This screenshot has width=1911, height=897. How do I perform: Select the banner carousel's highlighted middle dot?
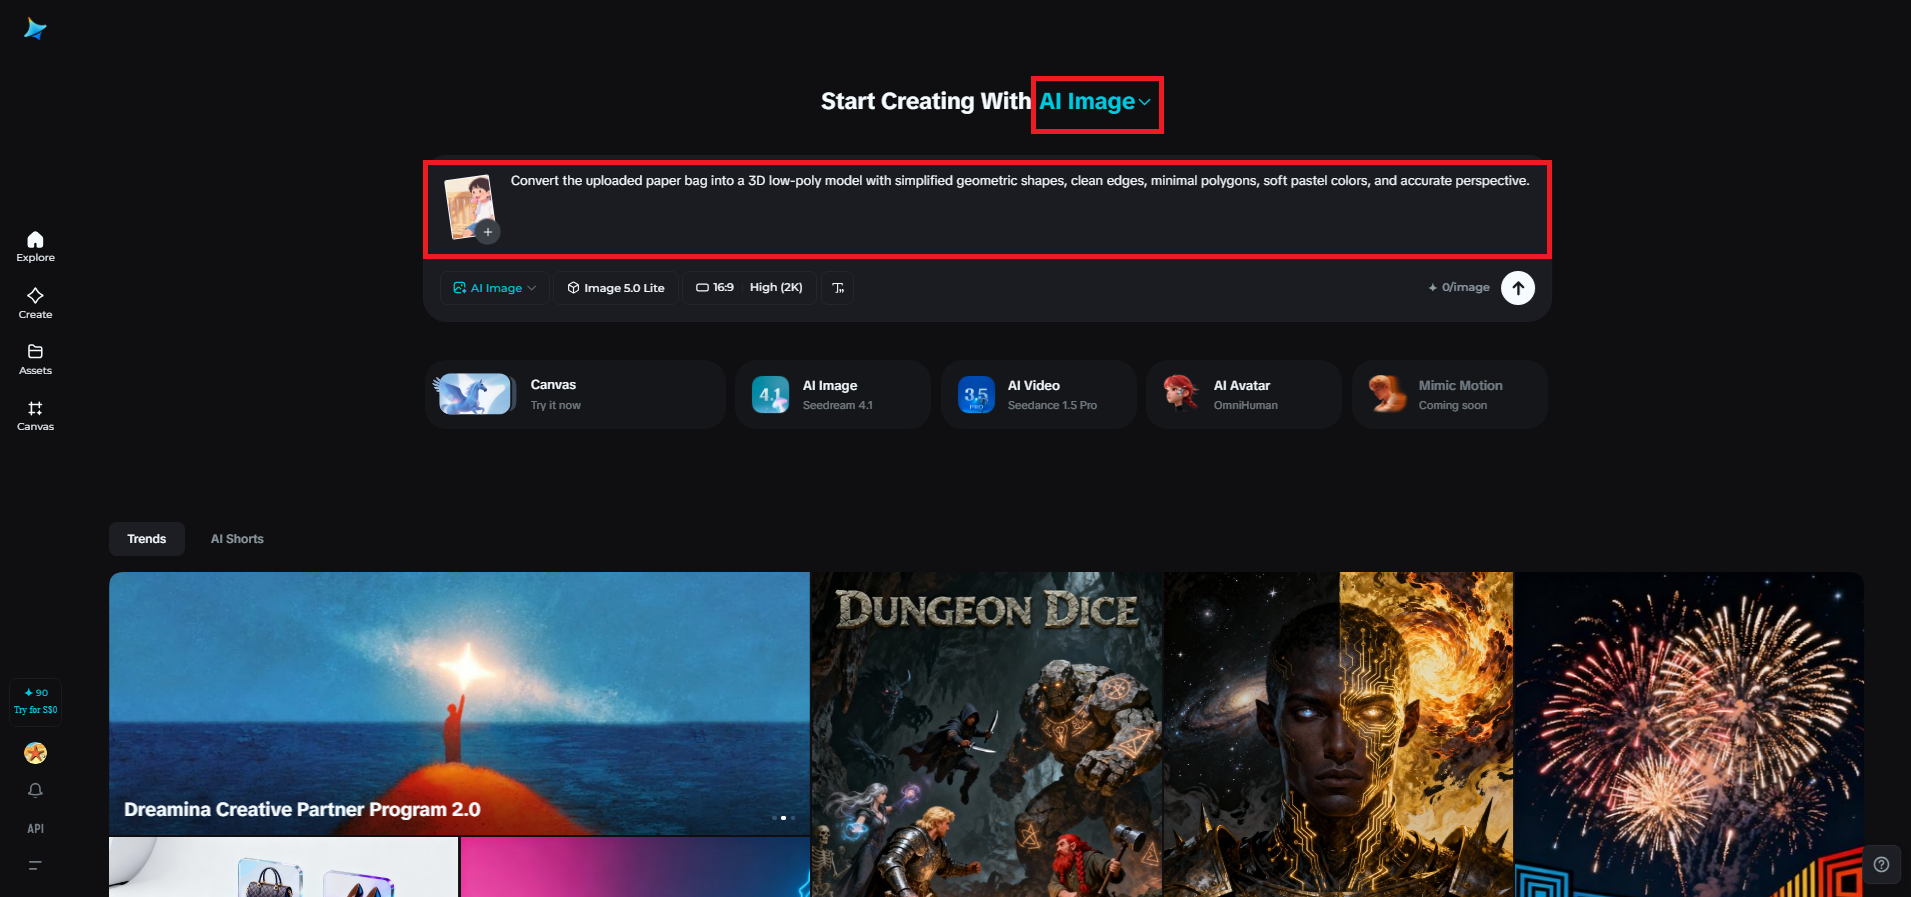point(783,818)
